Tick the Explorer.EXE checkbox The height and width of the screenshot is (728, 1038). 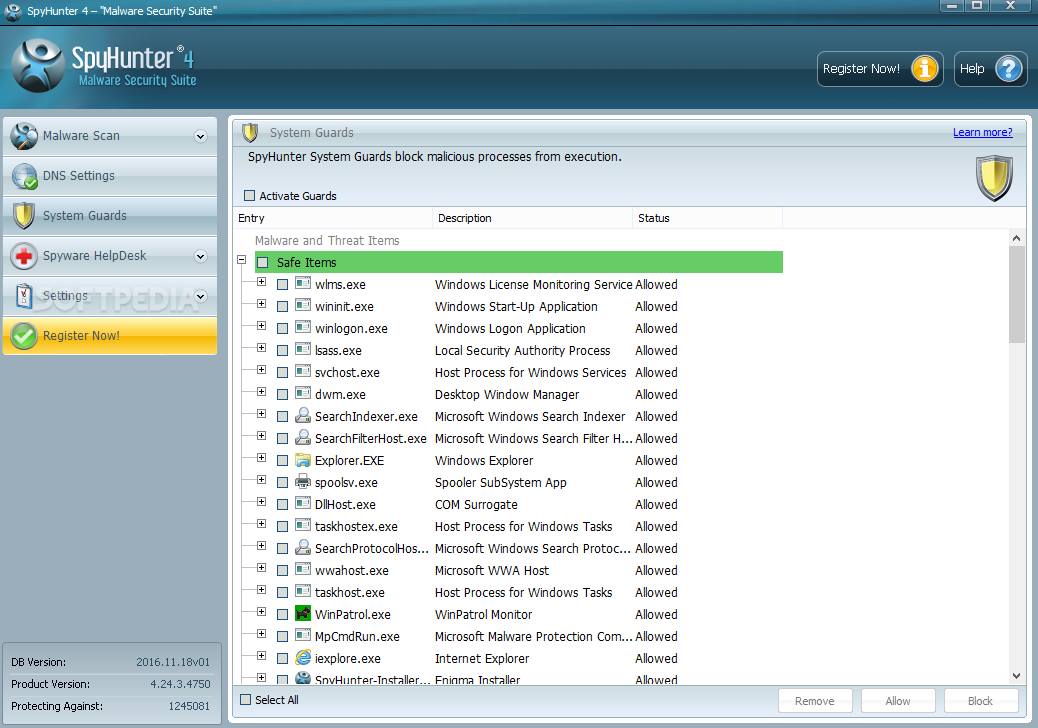click(282, 461)
